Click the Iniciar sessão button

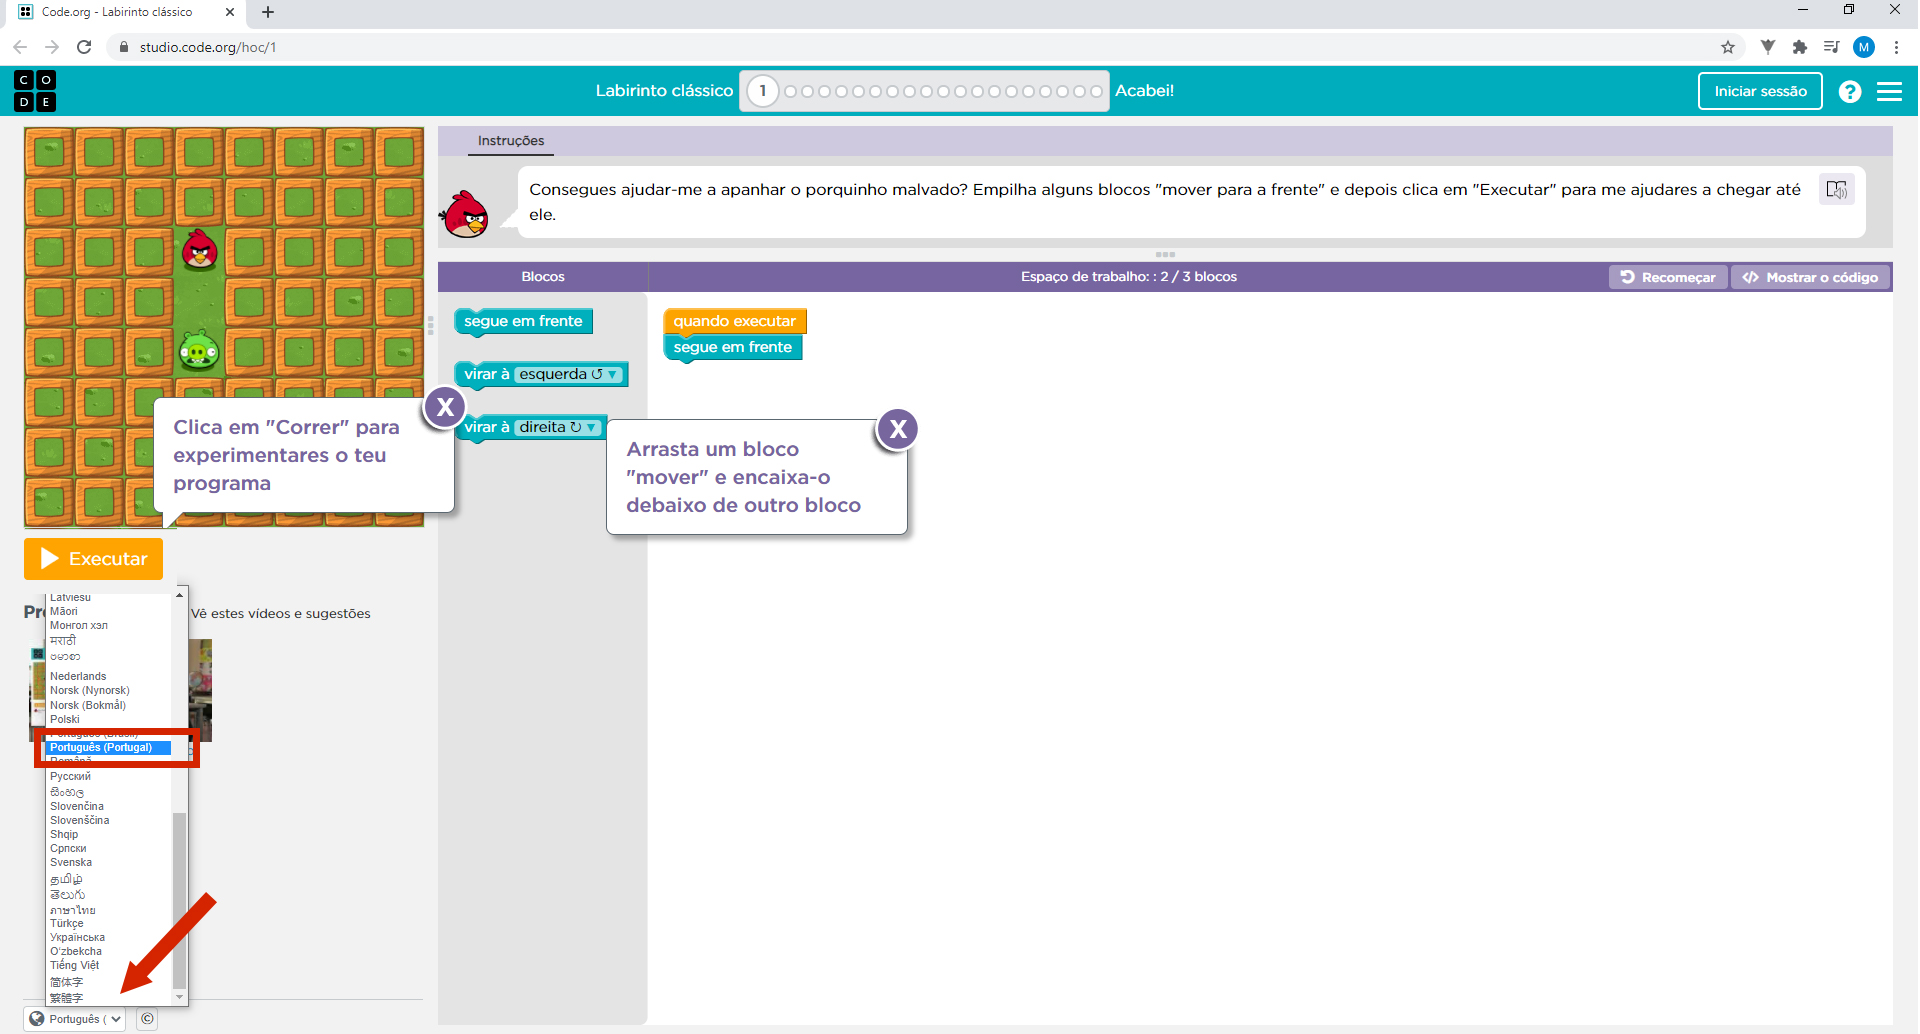pyautogui.click(x=1760, y=91)
